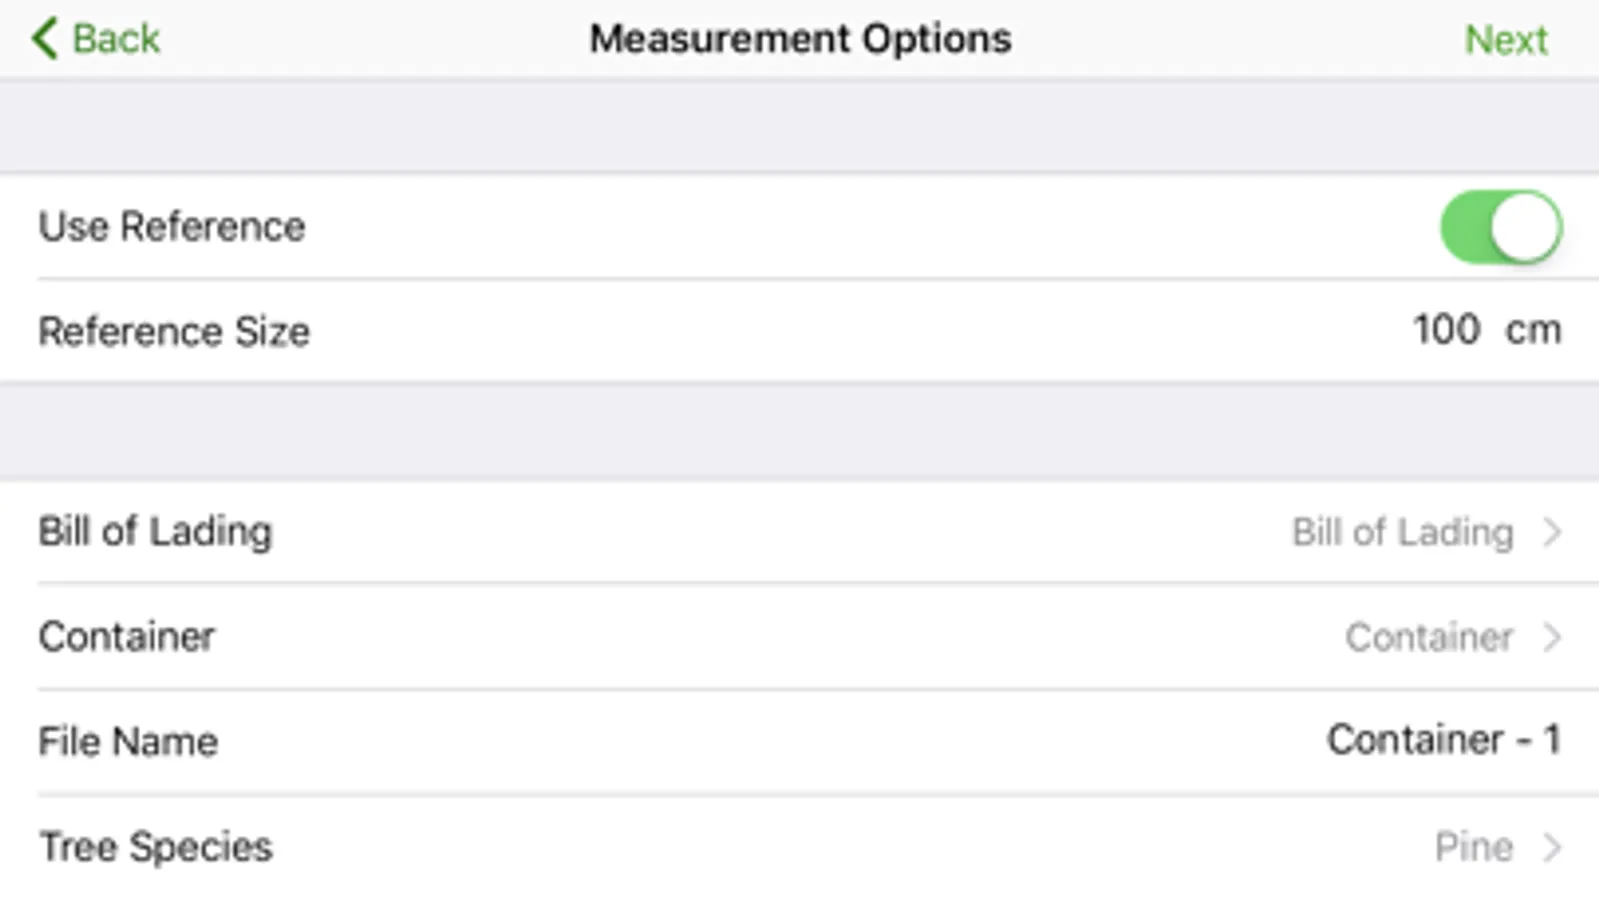Select the Bill of Lading row label
This screenshot has width=1599, height=900.
(x=155, y=532)
